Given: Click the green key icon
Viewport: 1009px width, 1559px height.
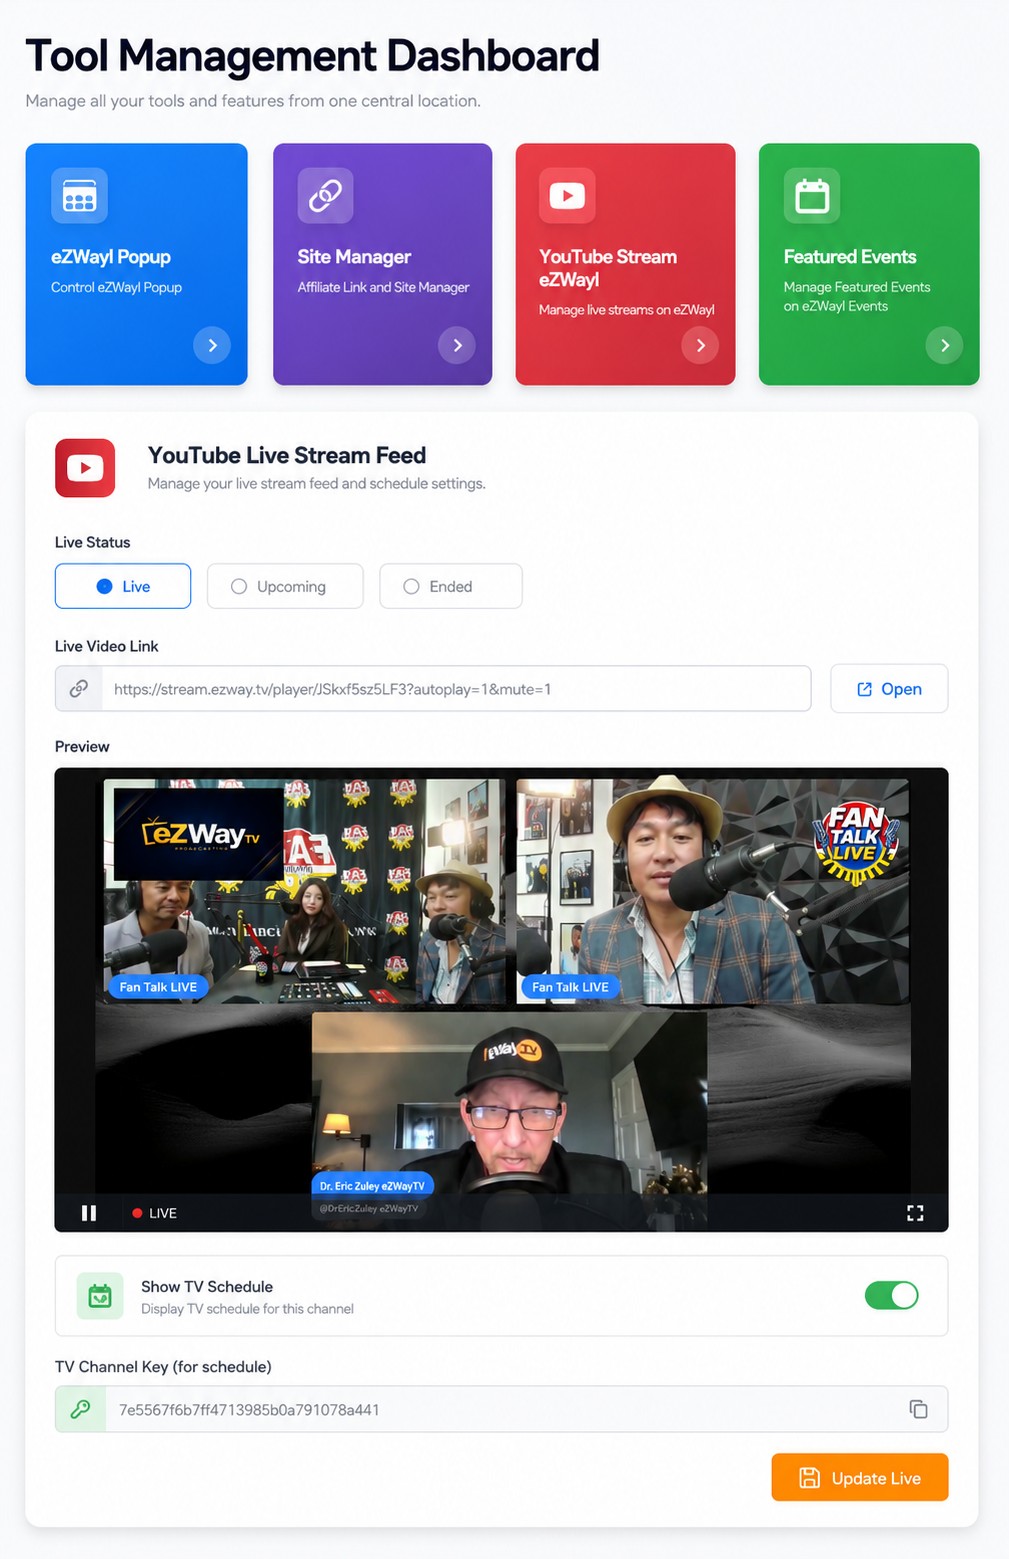Looking at the screenshot, I should point(80,1409).
